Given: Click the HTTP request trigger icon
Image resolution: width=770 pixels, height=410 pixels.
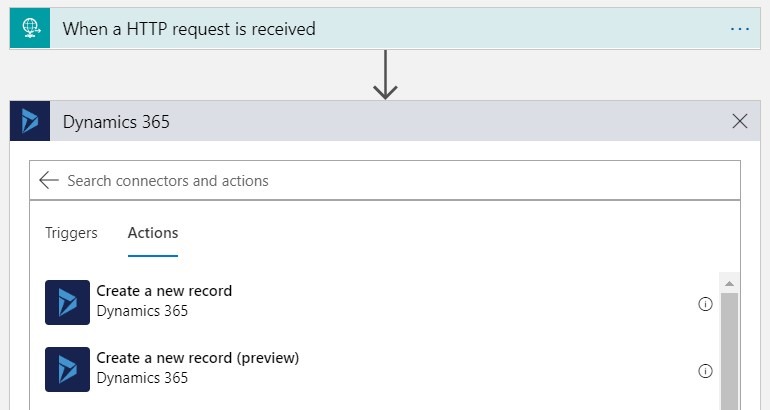Looking at the screenshot, I should point(30,28).
